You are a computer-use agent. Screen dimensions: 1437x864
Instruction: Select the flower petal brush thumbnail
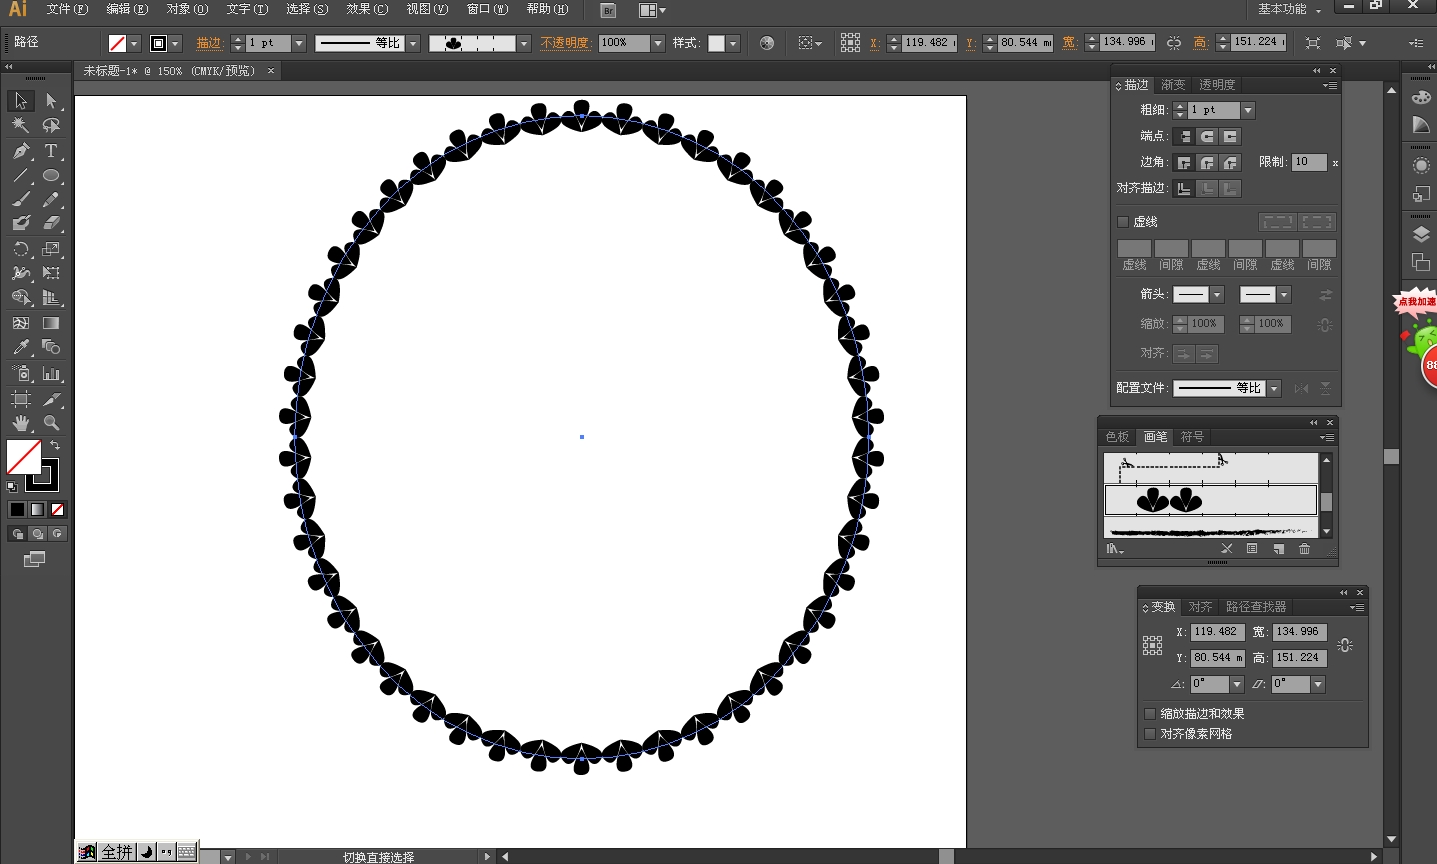(x=1211, y=500)
